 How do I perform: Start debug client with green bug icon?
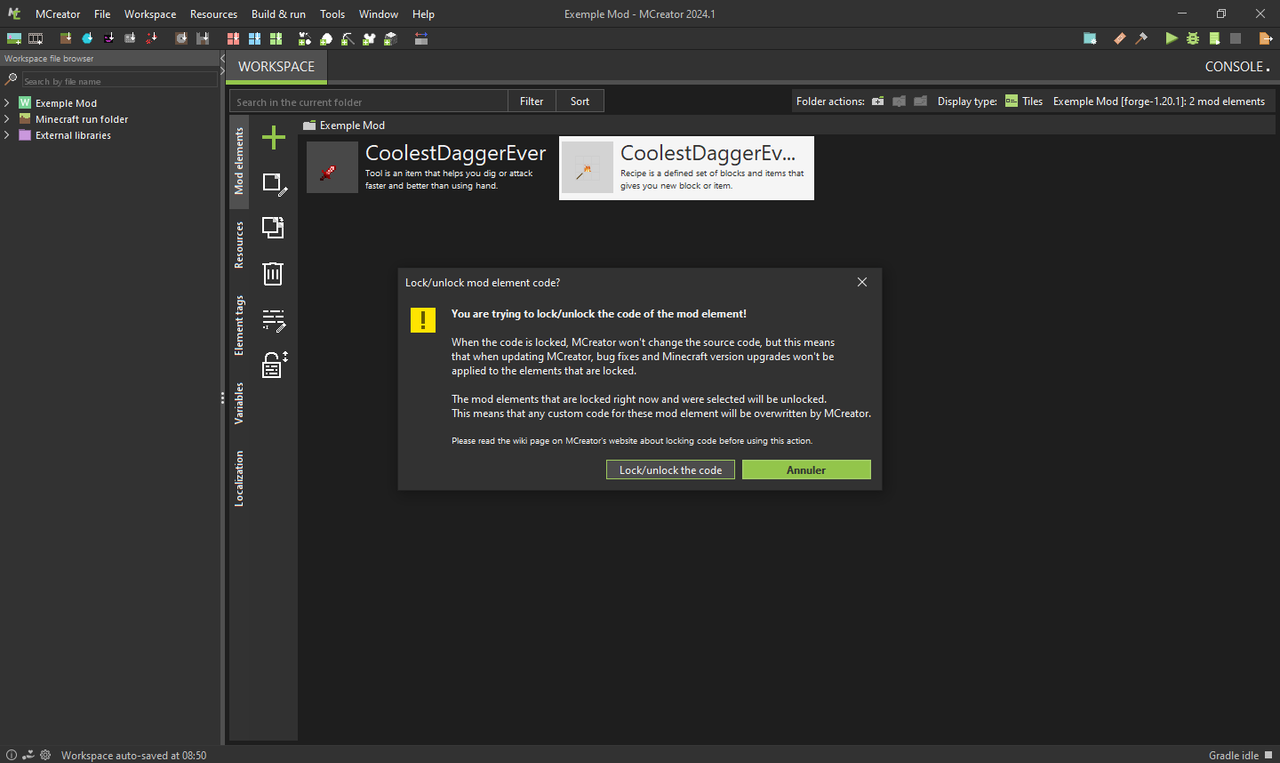(x=1193, y=39)
